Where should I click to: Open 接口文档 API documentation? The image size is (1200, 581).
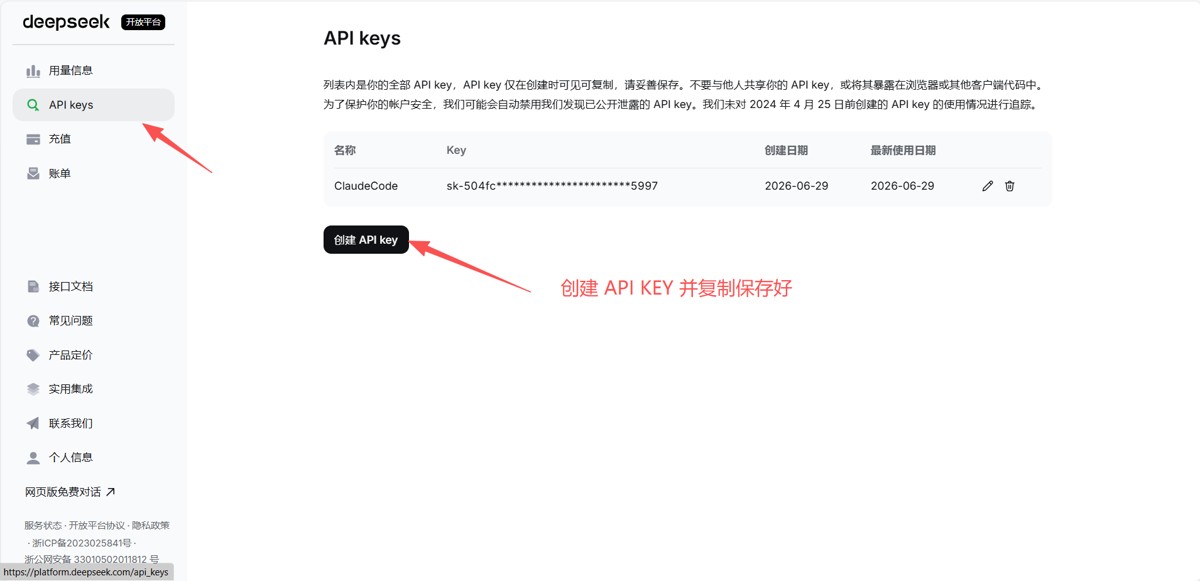93,286
